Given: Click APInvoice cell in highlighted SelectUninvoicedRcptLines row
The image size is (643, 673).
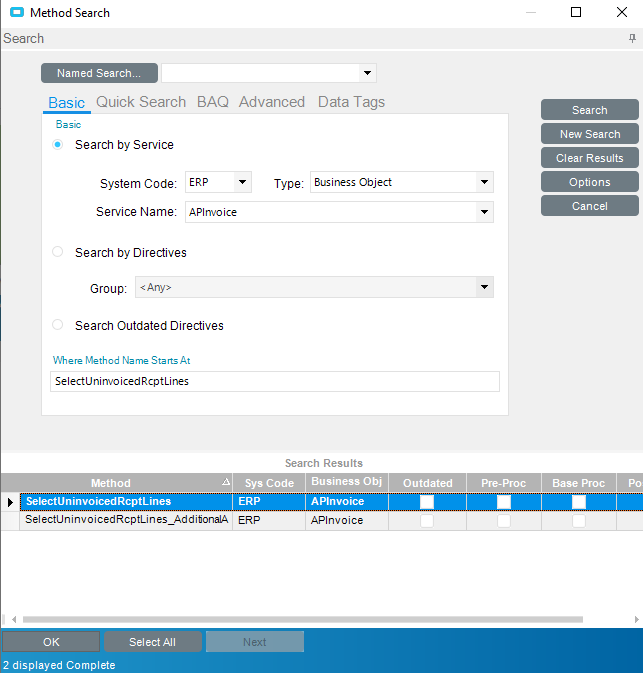Looking at the screenshot, I should click(347, 502).
